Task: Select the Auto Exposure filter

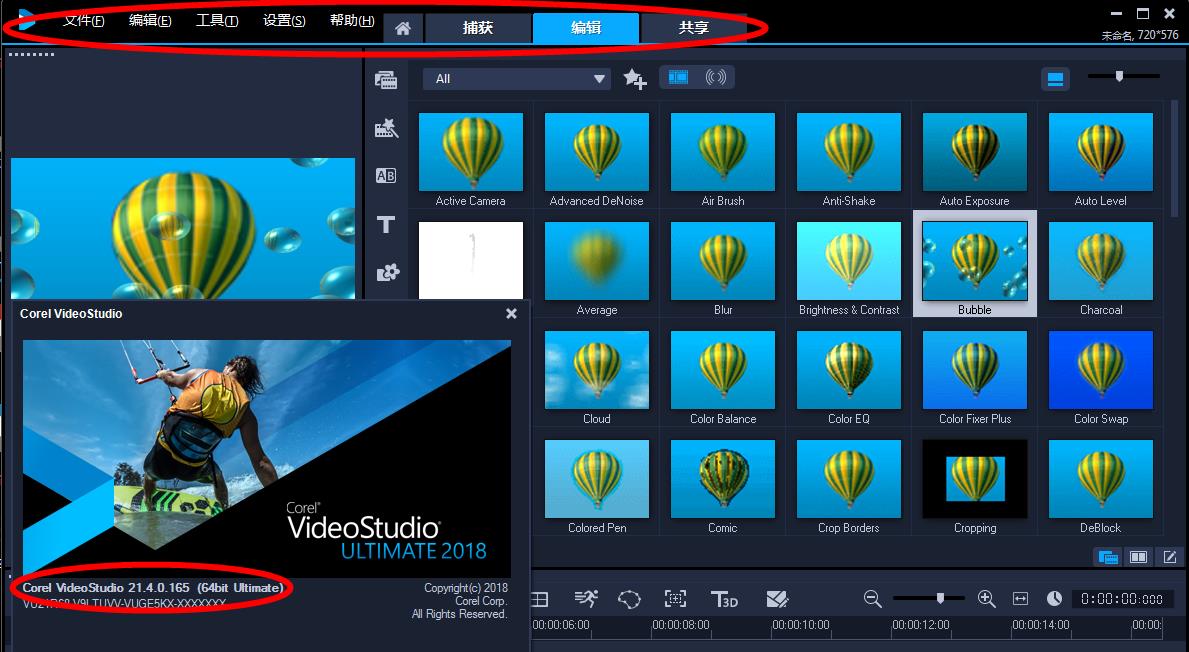Action: pos(974,152)
